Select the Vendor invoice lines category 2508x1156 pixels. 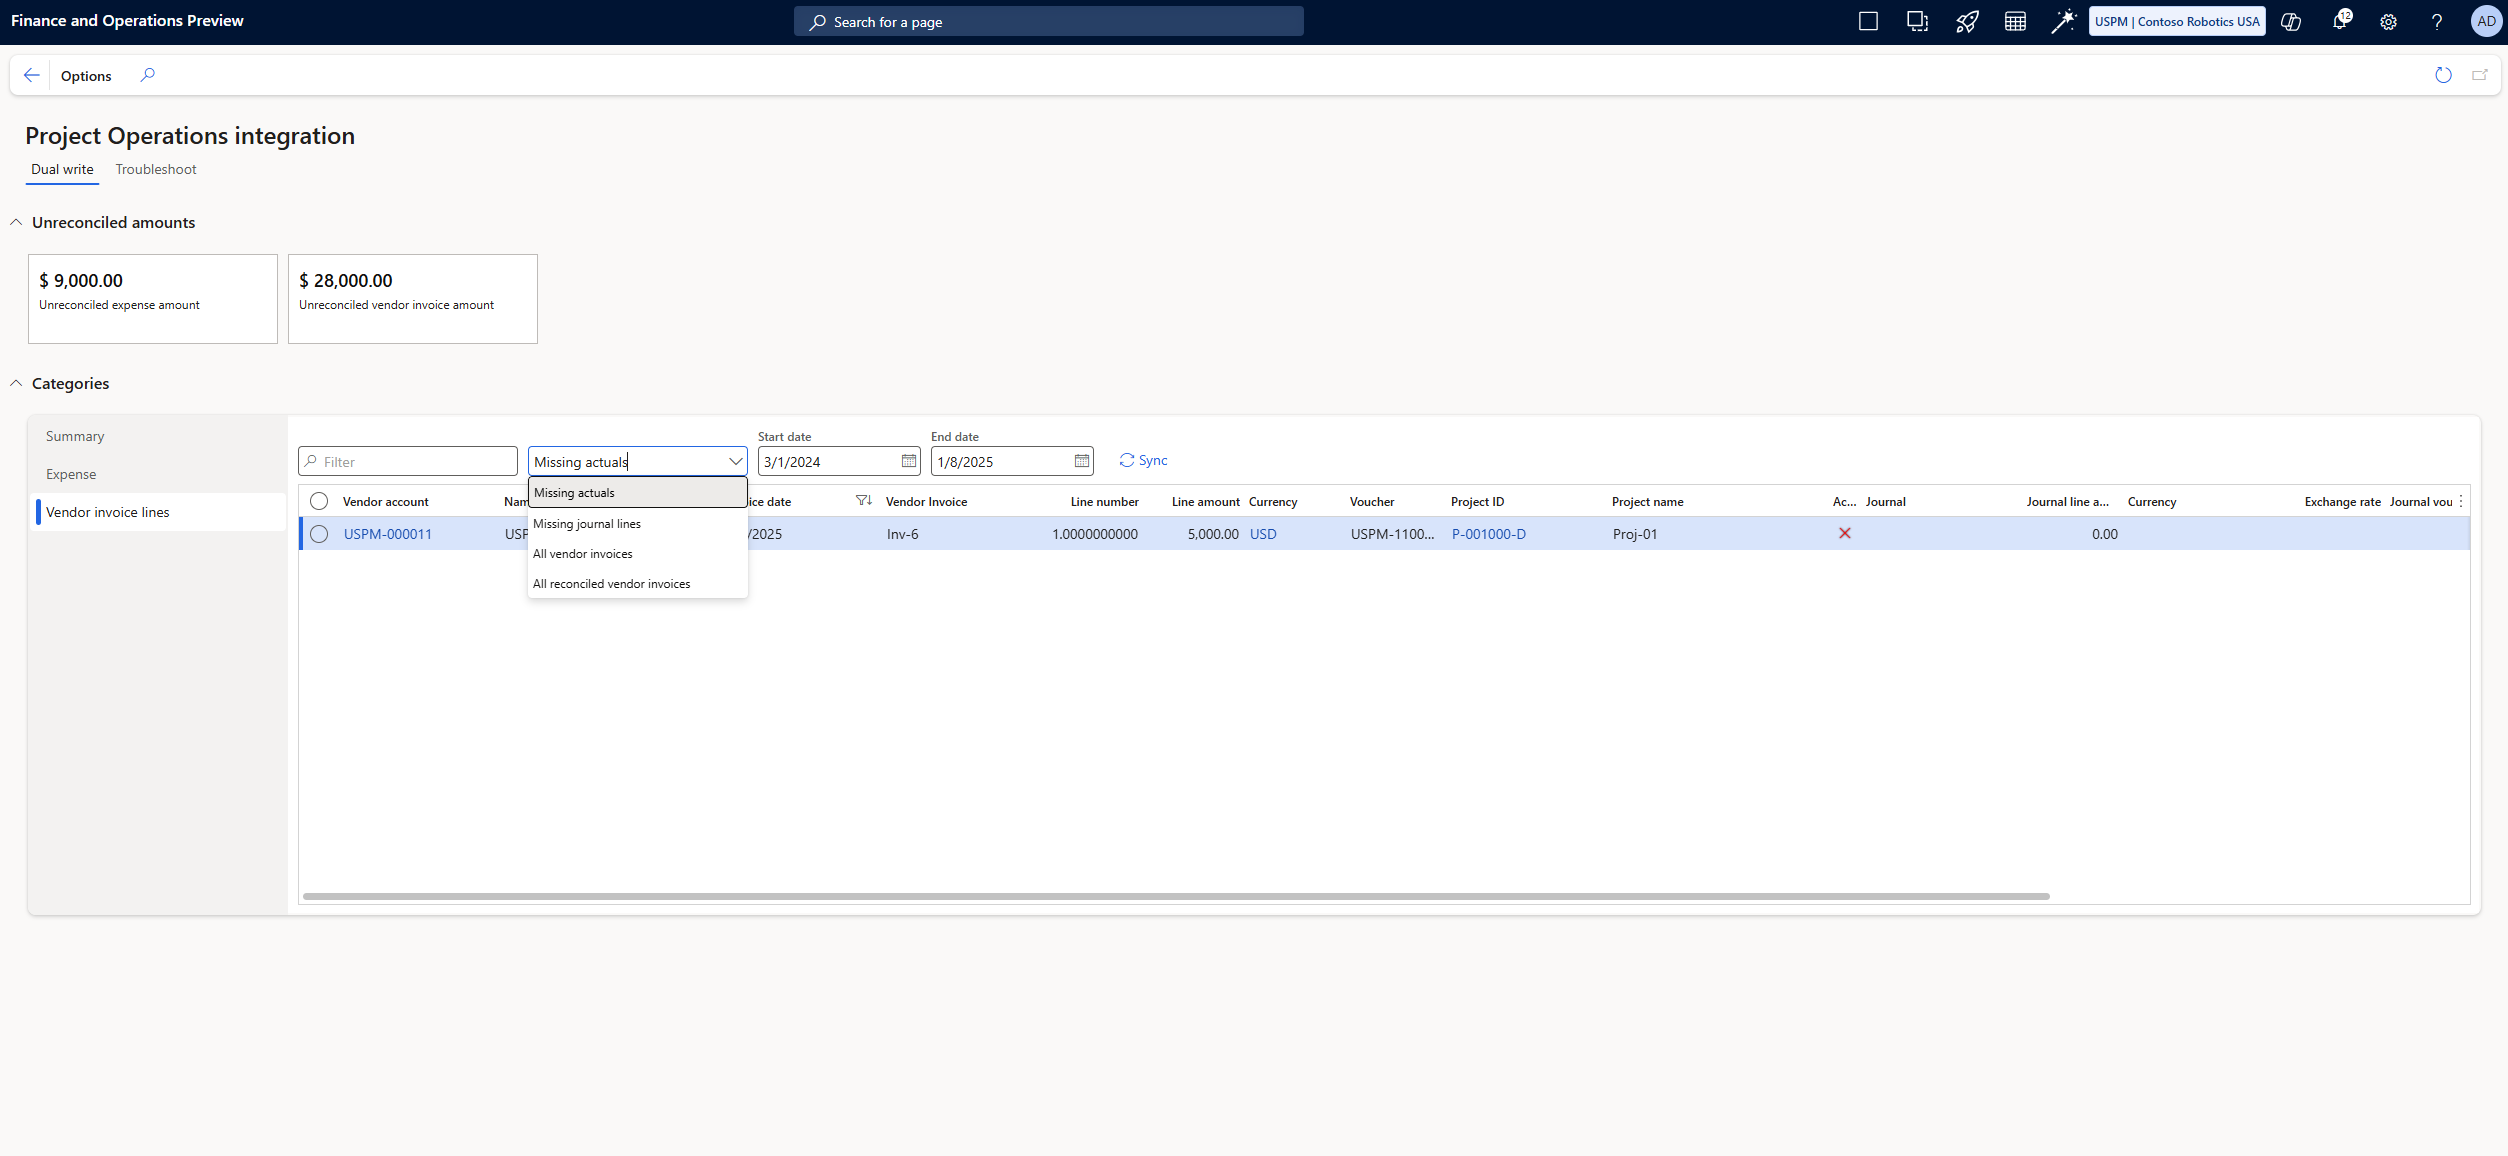click(x=158, y=512)
